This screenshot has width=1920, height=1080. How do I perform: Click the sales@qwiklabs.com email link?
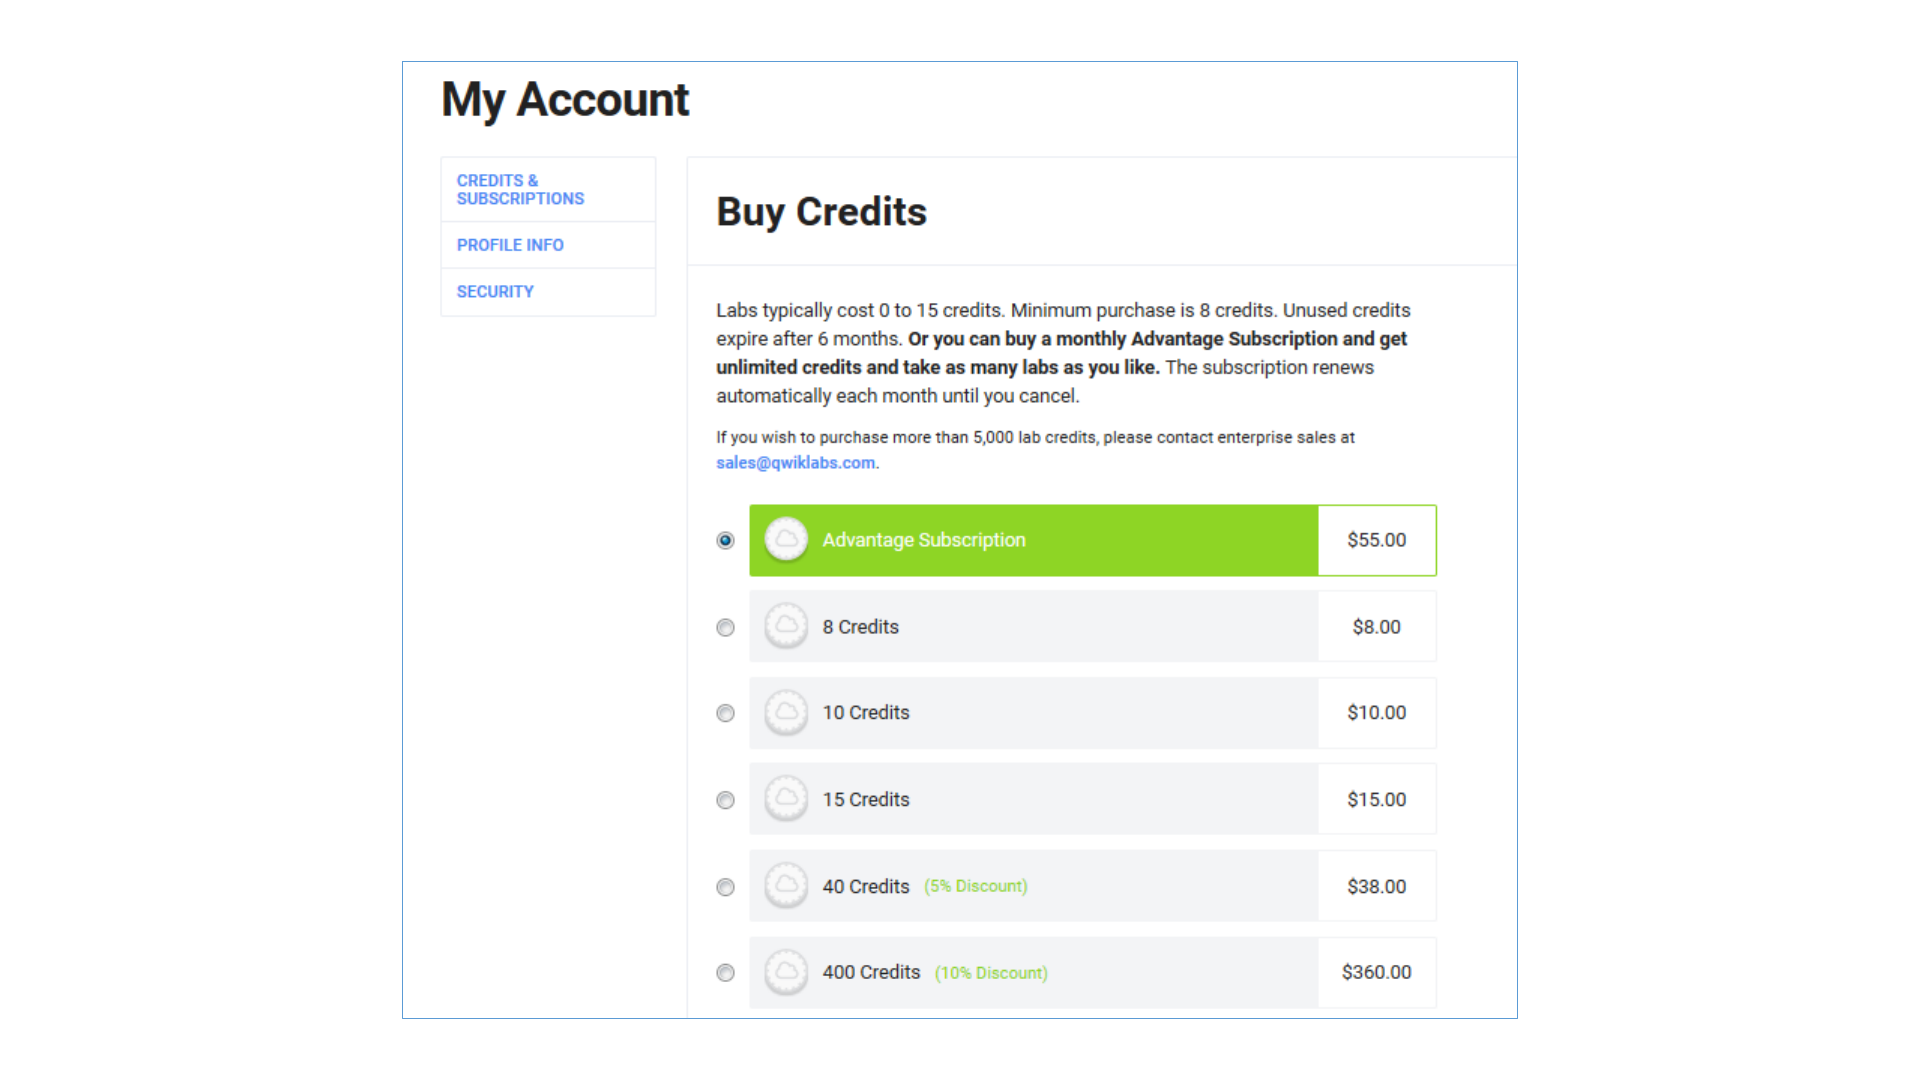click(x=796, y=463)
